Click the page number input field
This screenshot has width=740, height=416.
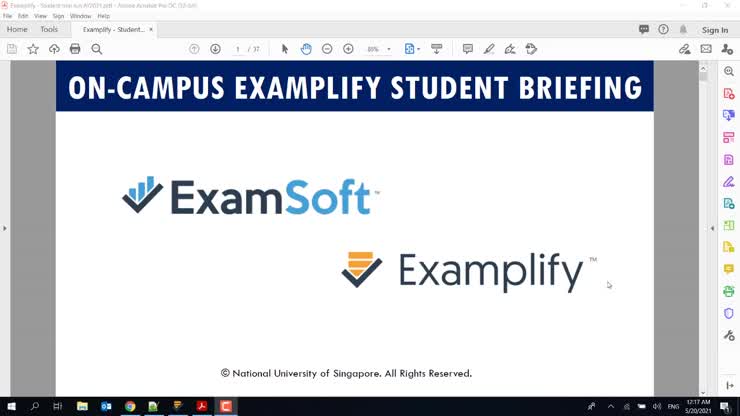coord(238,49)
